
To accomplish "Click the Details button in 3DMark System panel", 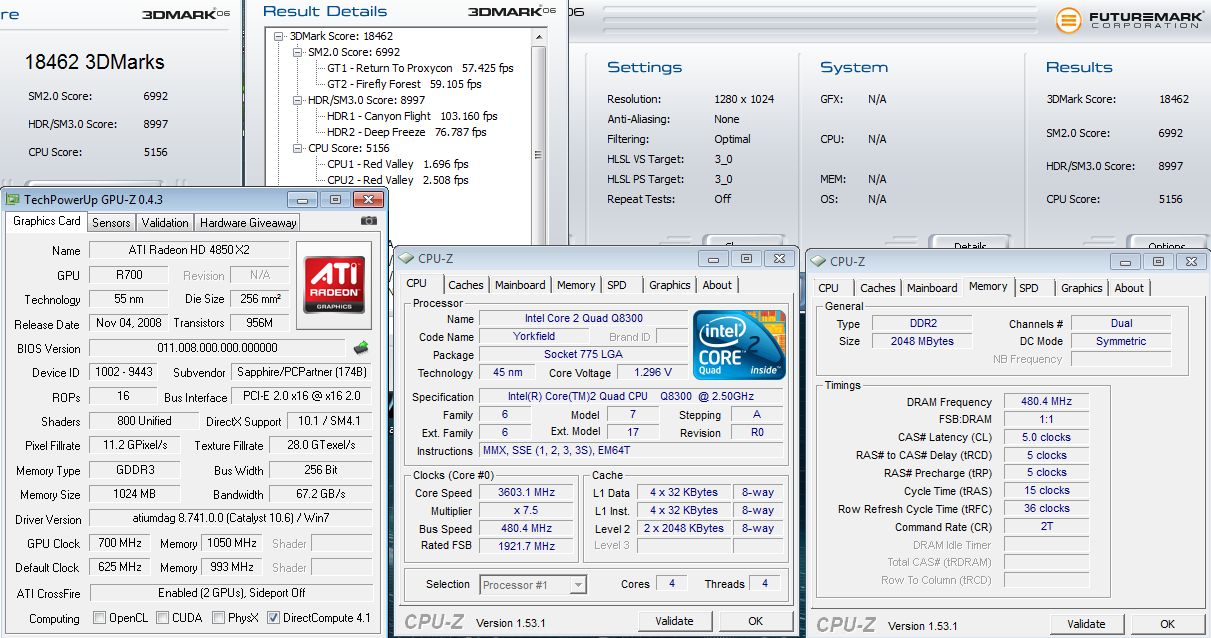I will tap(969, 243).
